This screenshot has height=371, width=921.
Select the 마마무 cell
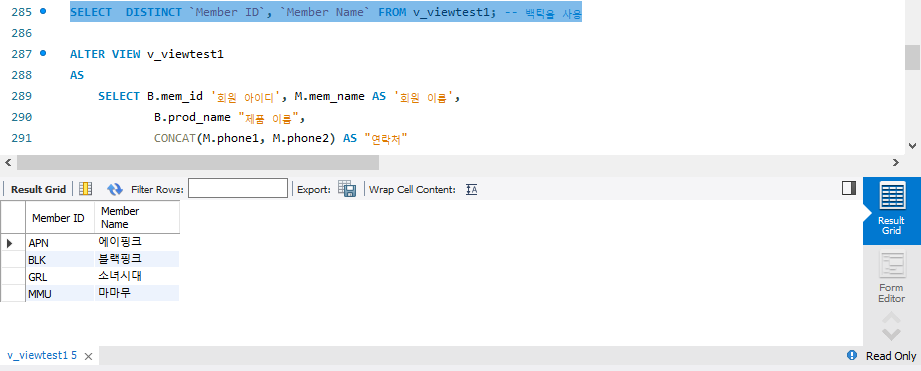click(x=137, y=294)
